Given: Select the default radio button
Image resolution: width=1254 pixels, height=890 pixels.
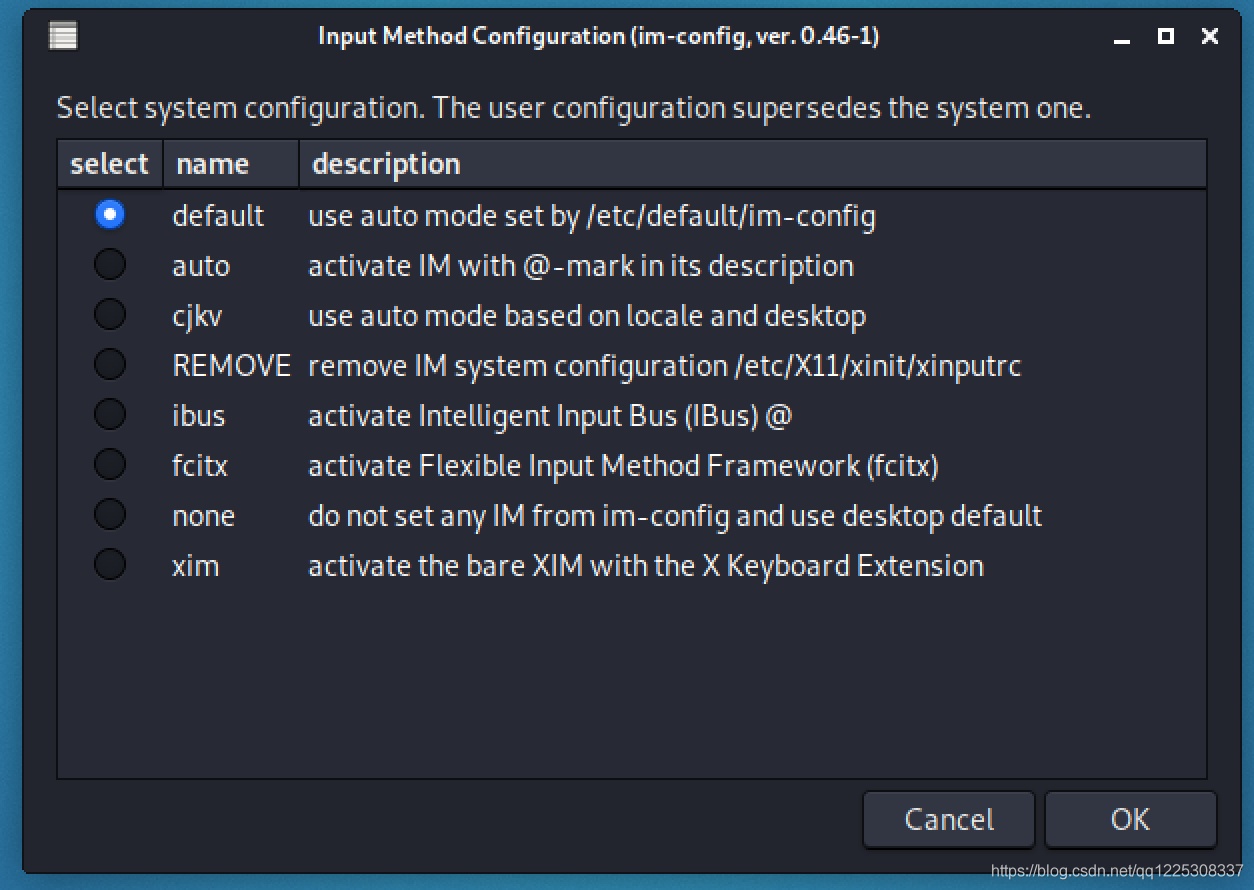Looking at the screenshot, I should coord(110,215).
